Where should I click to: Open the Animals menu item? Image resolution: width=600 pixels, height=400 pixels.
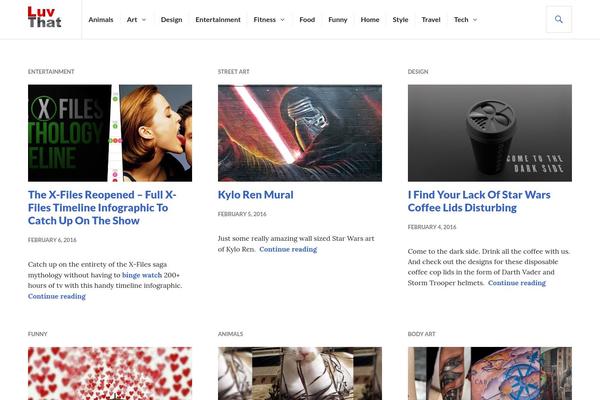(101, 20)
